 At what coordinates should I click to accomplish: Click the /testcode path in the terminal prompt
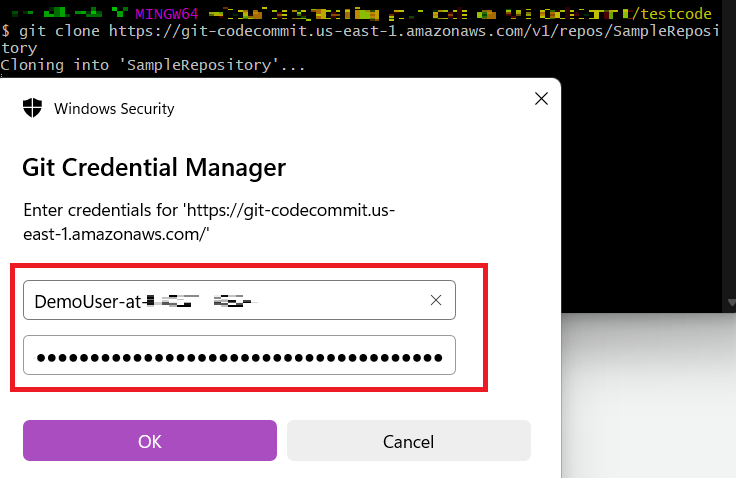(672, 14)
